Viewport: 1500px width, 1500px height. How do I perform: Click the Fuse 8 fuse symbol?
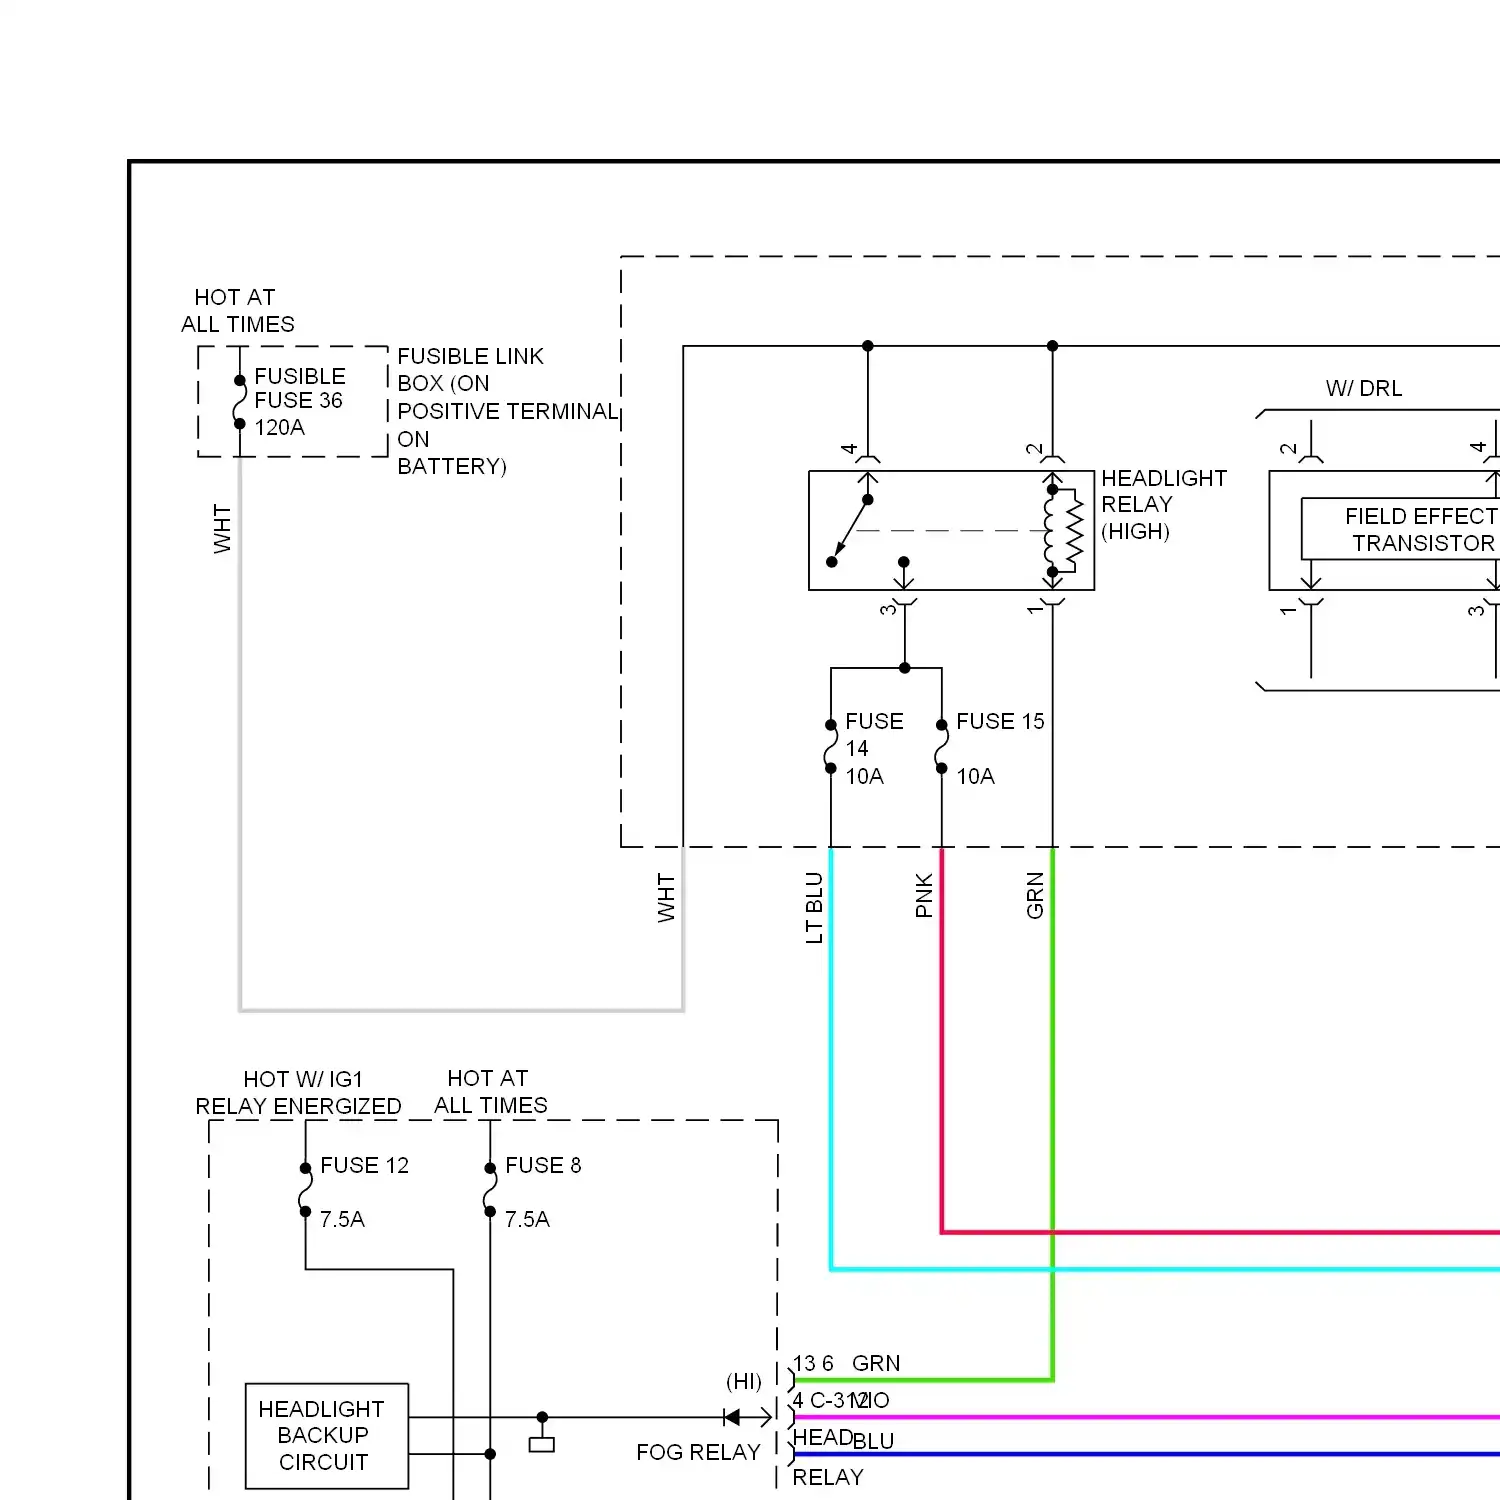click(x=489, y=1190)
